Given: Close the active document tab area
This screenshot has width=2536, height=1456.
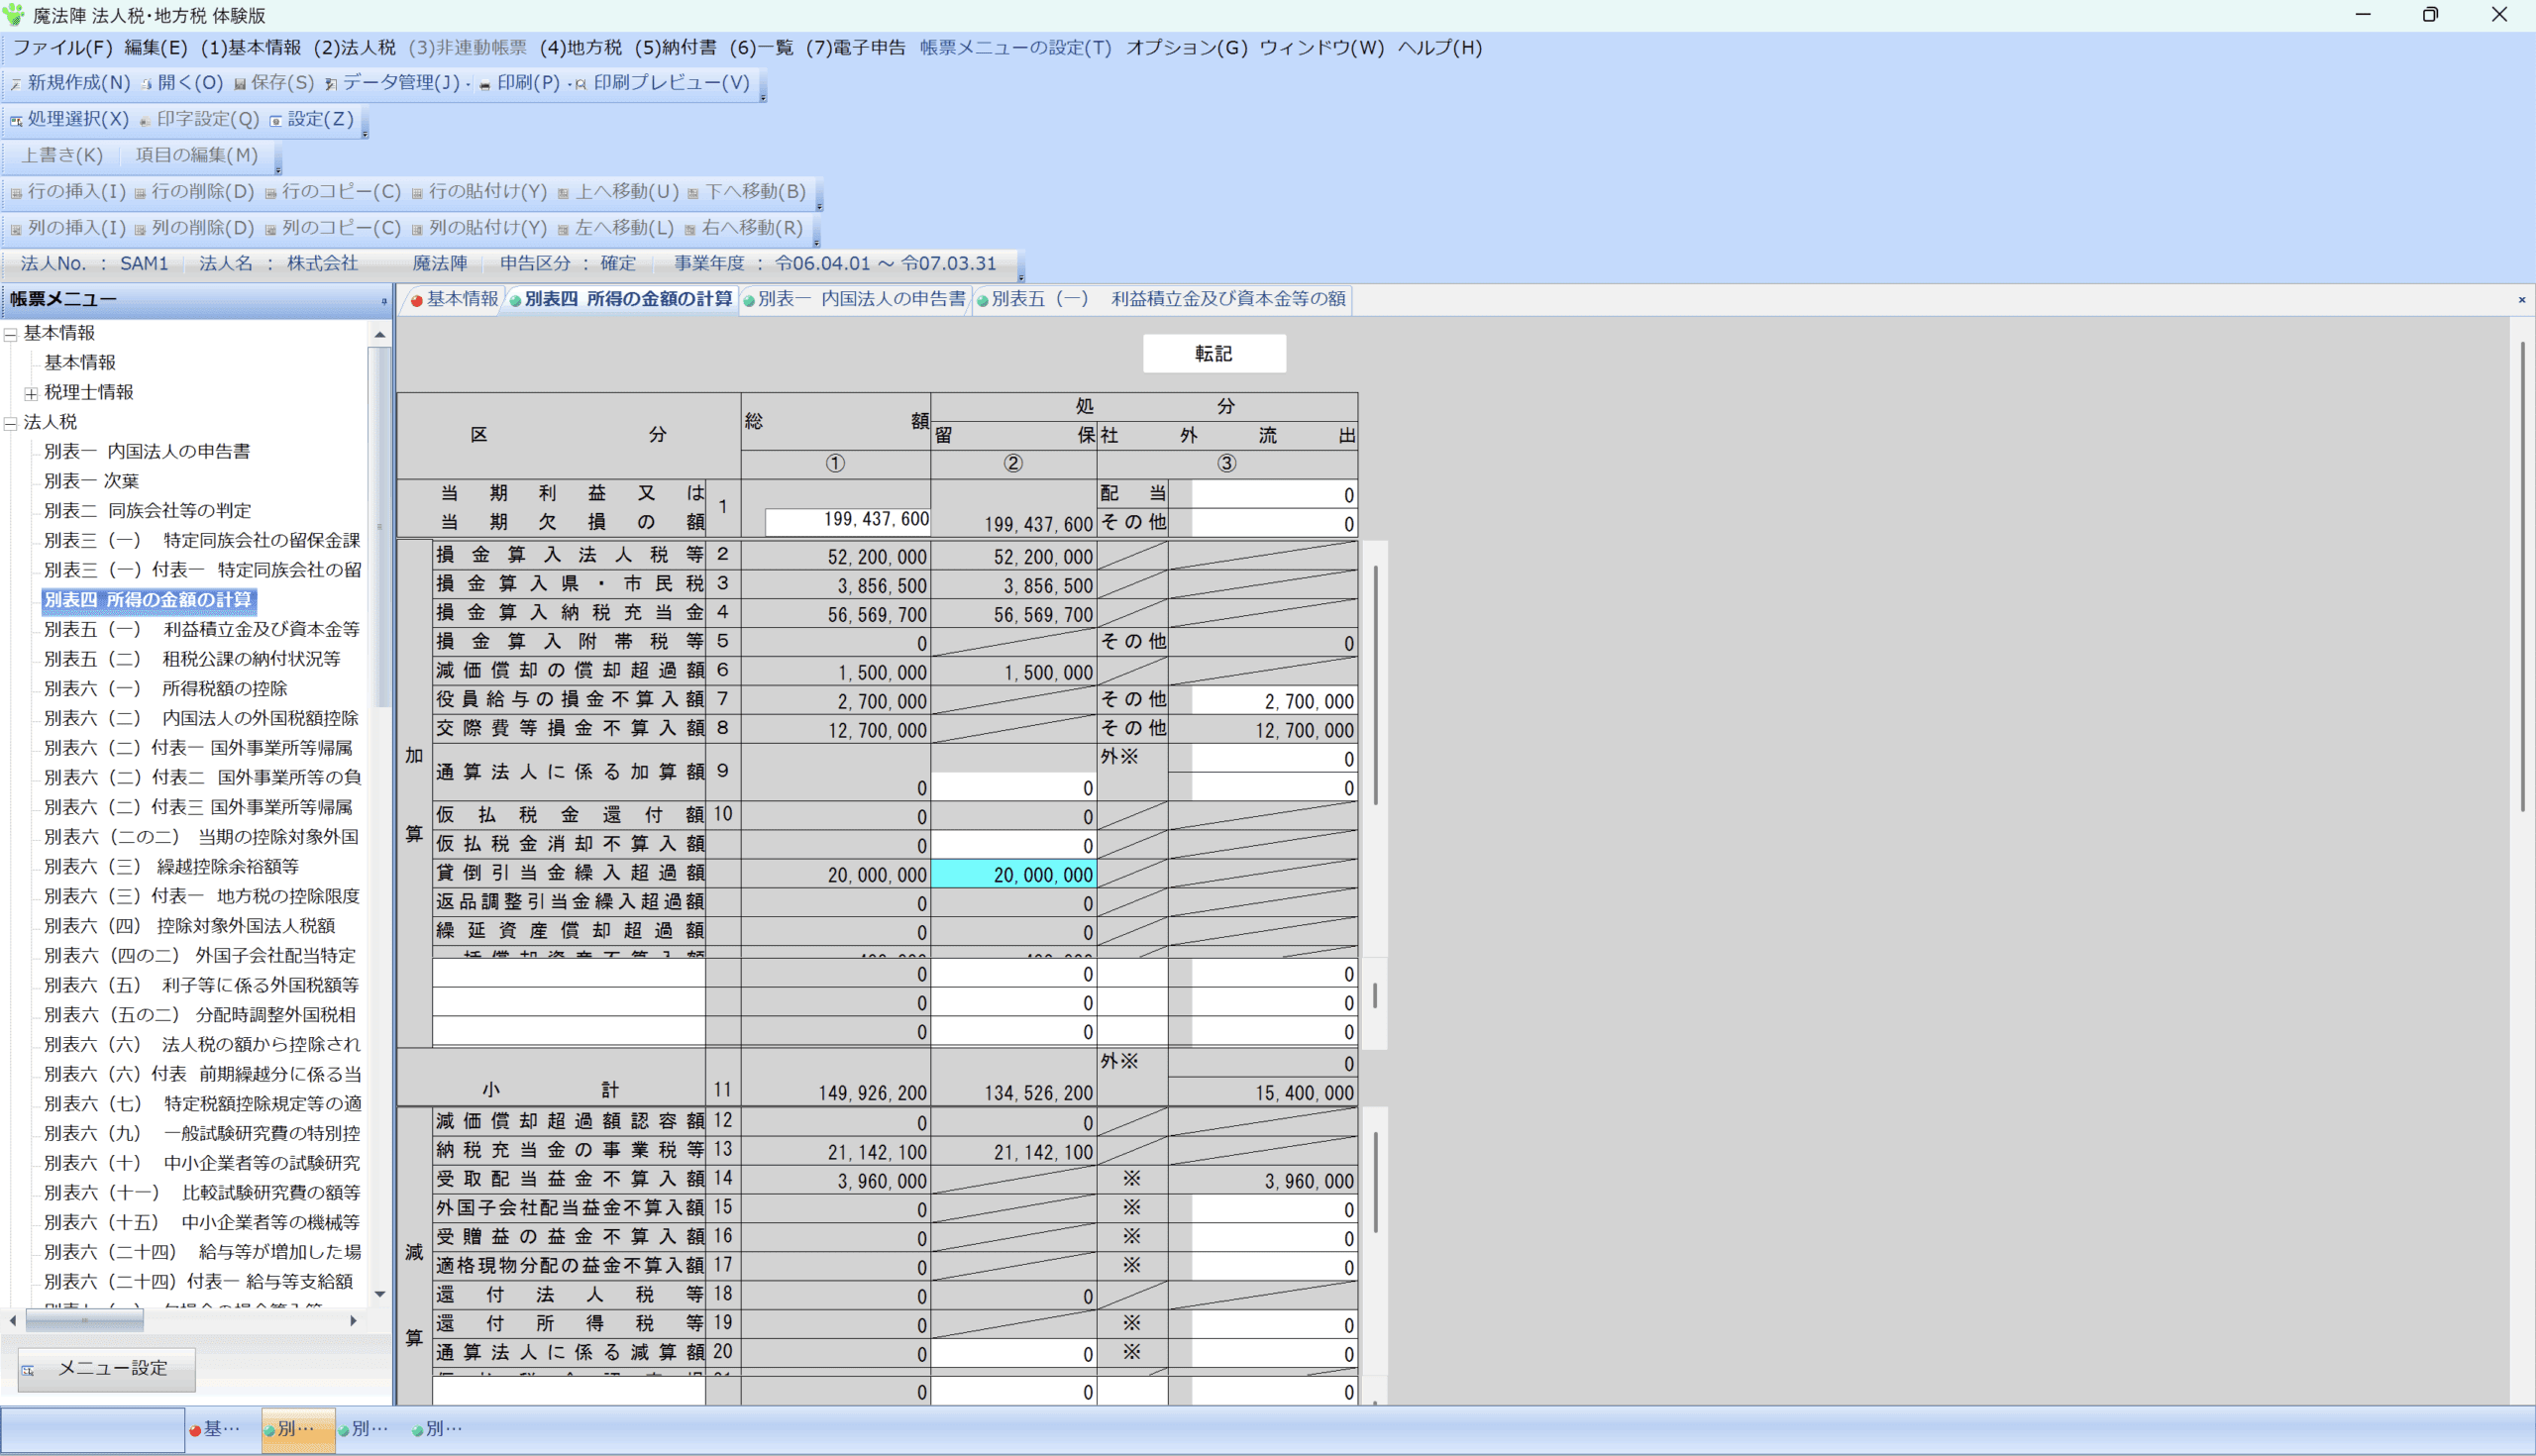Looking at the screenshot, I should (x=2521, y=300).
